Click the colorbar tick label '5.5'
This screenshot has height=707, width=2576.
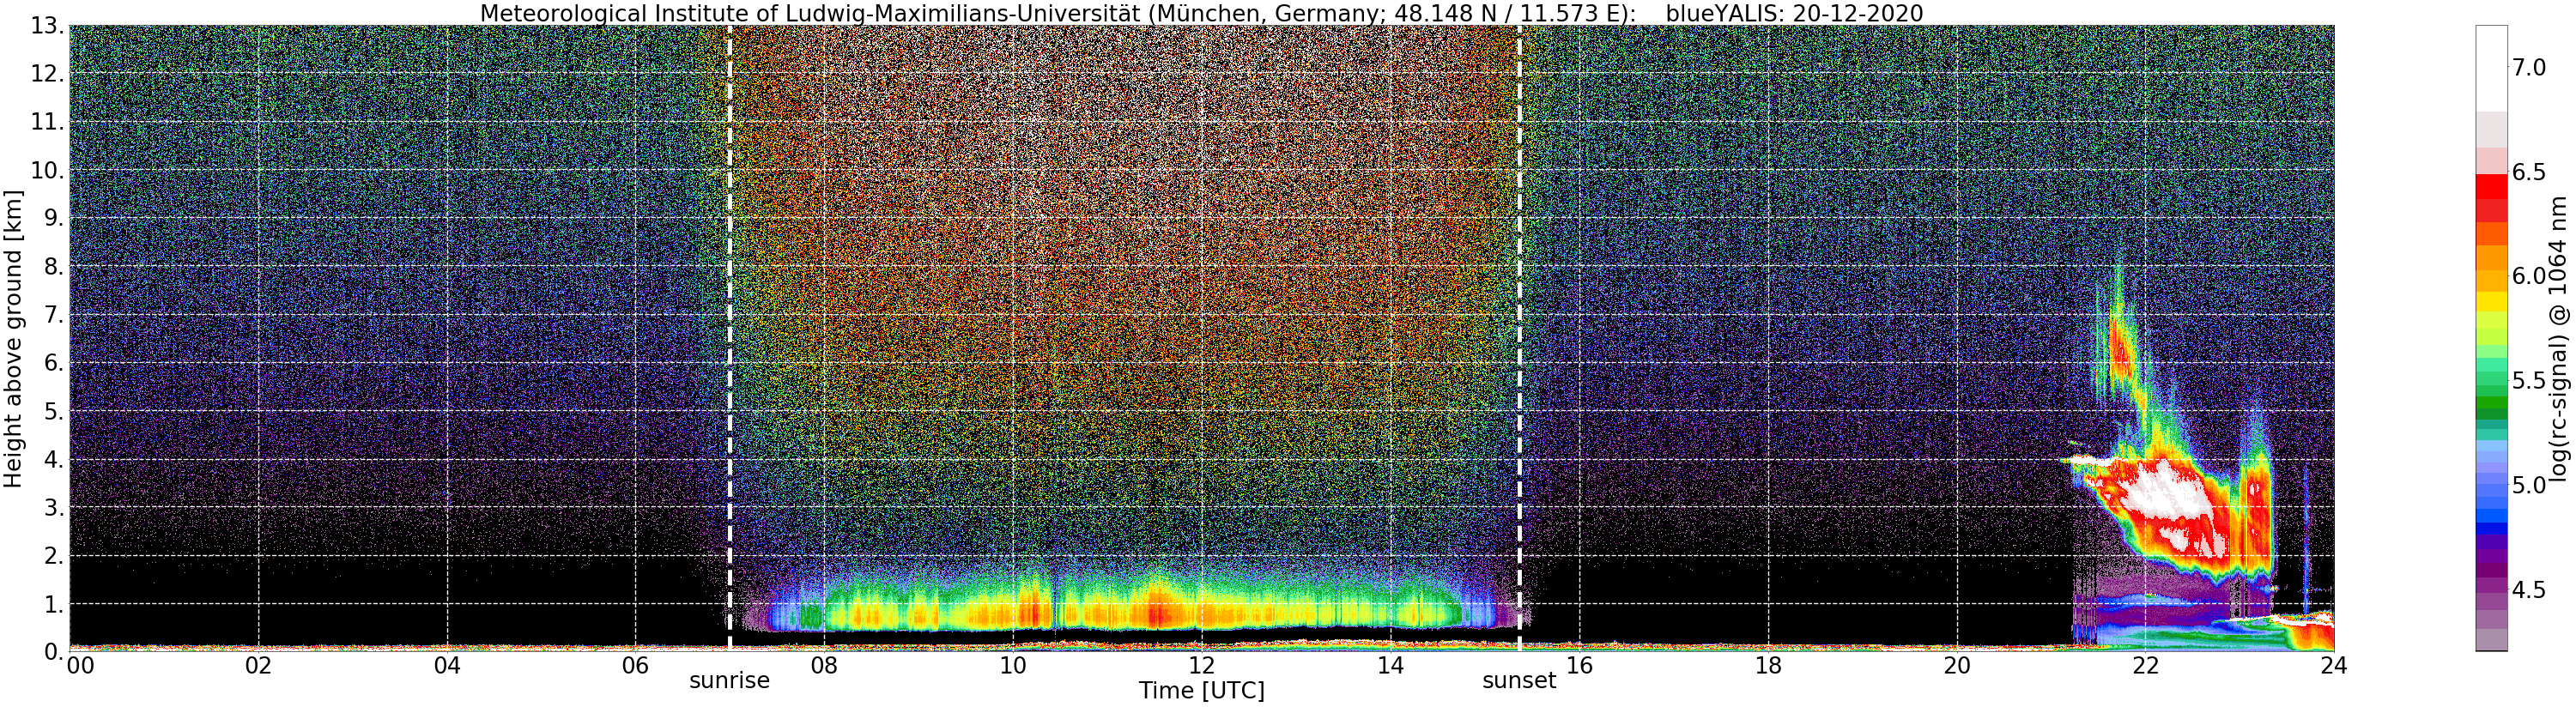[2529, 381]
